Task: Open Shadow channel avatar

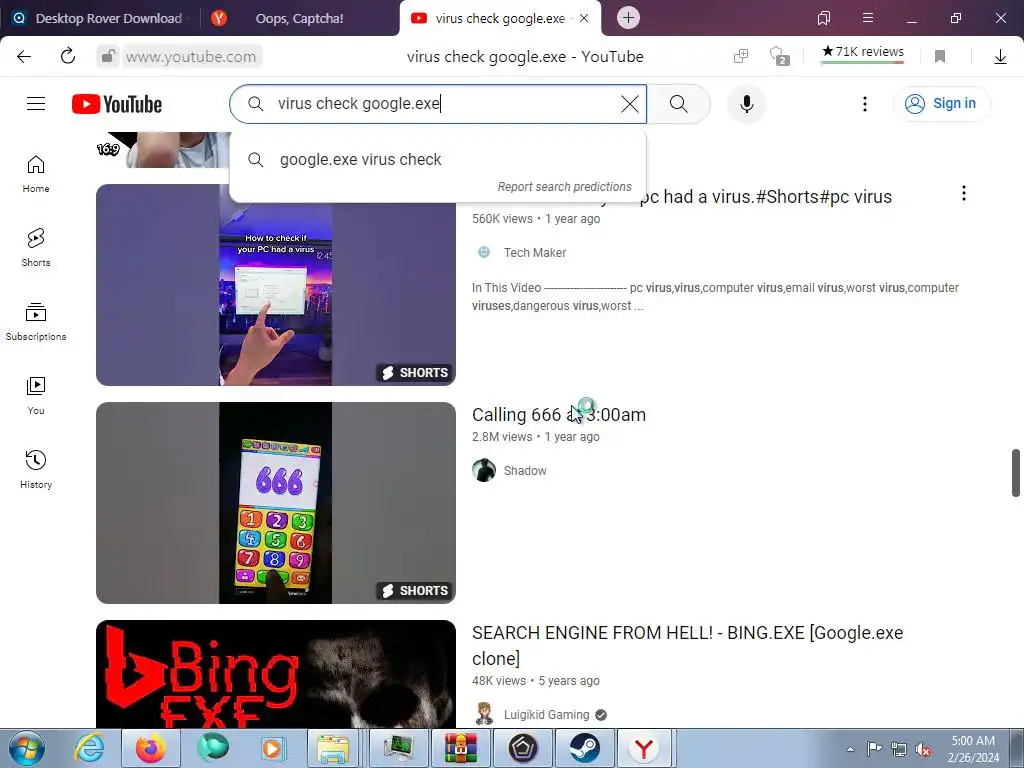Action: pos(484,470)
